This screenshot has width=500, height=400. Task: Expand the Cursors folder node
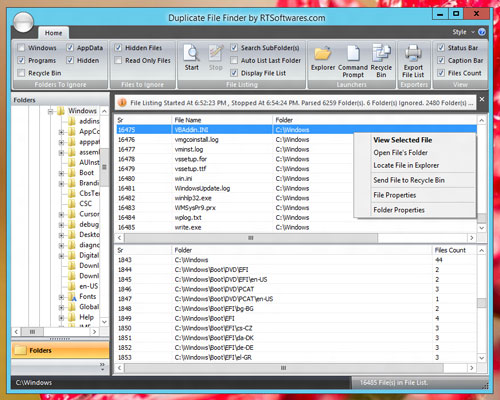coord(61,215)
